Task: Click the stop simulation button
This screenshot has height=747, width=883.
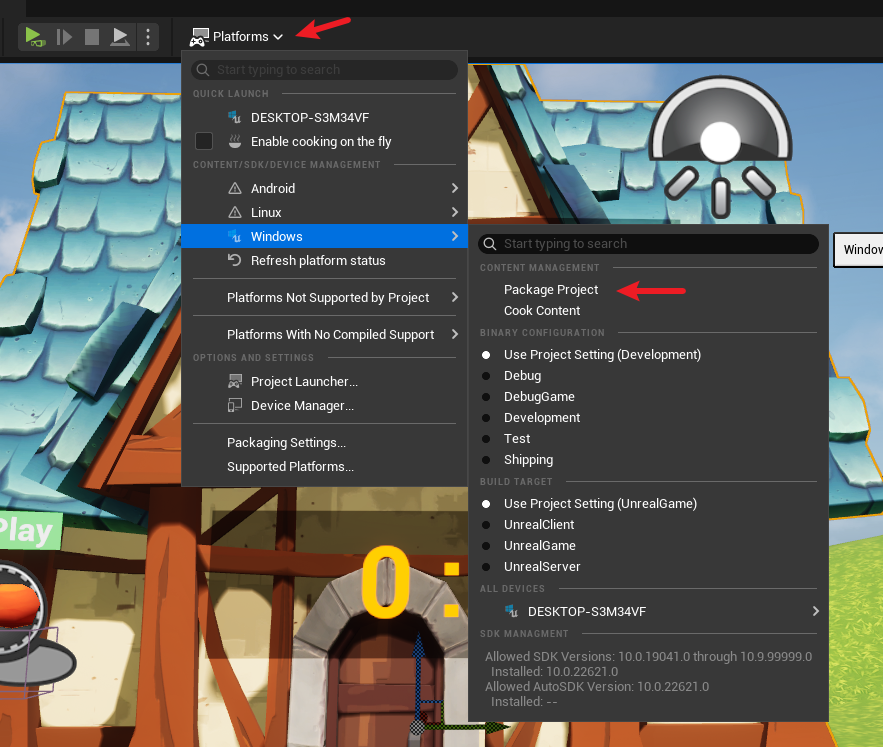Action: coord(92,37)
